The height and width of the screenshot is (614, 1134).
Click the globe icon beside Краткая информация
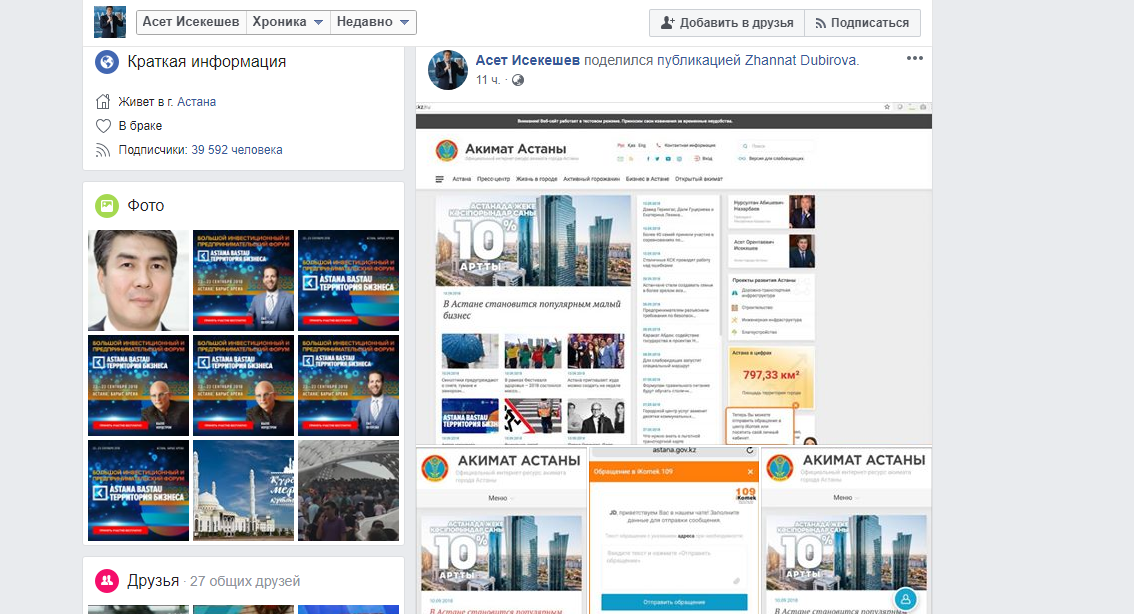107,62
